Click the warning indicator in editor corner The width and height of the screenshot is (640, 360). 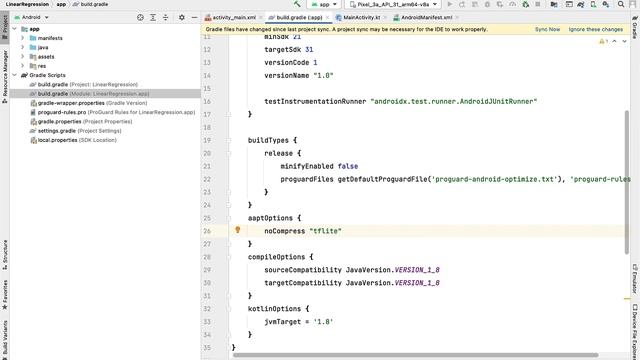[603, 41]
